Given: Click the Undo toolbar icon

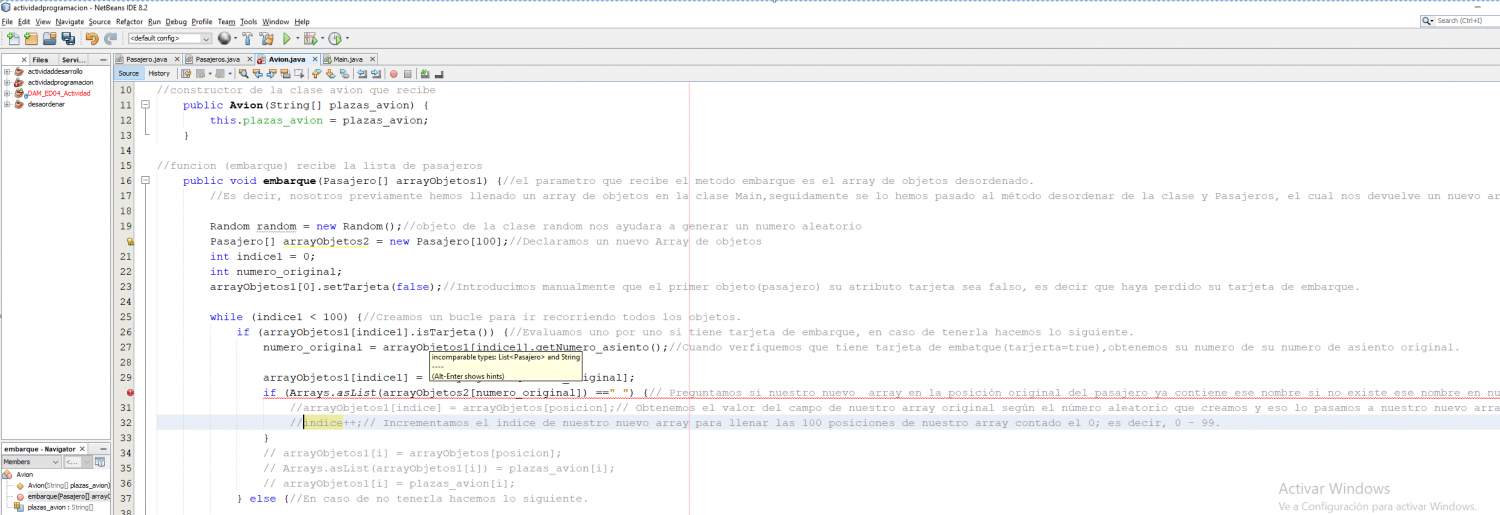Looking at the screenshot, I should [92, 38].
